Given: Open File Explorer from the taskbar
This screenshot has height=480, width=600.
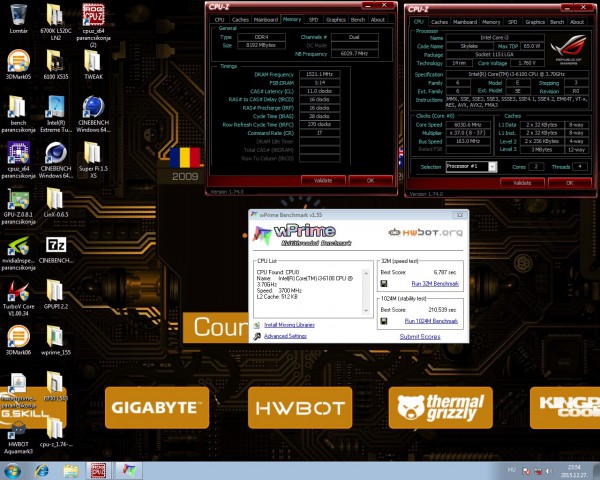Looking at the screenshot, I should 70,471.
